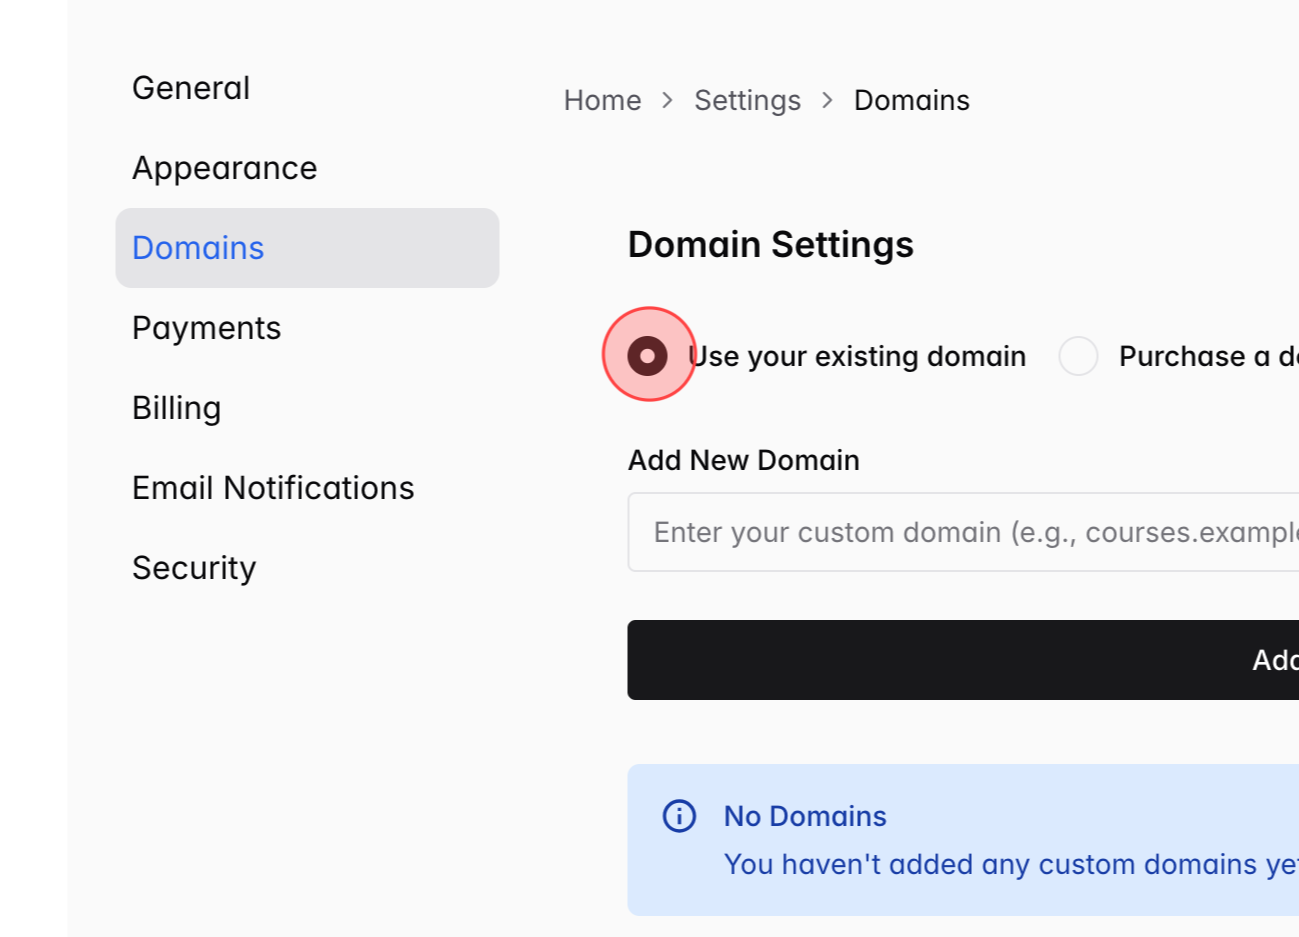Click the 'Add New Domain' field label
Image resolution: width=1299 pixels, height=937 pixels.
point(743,460)
